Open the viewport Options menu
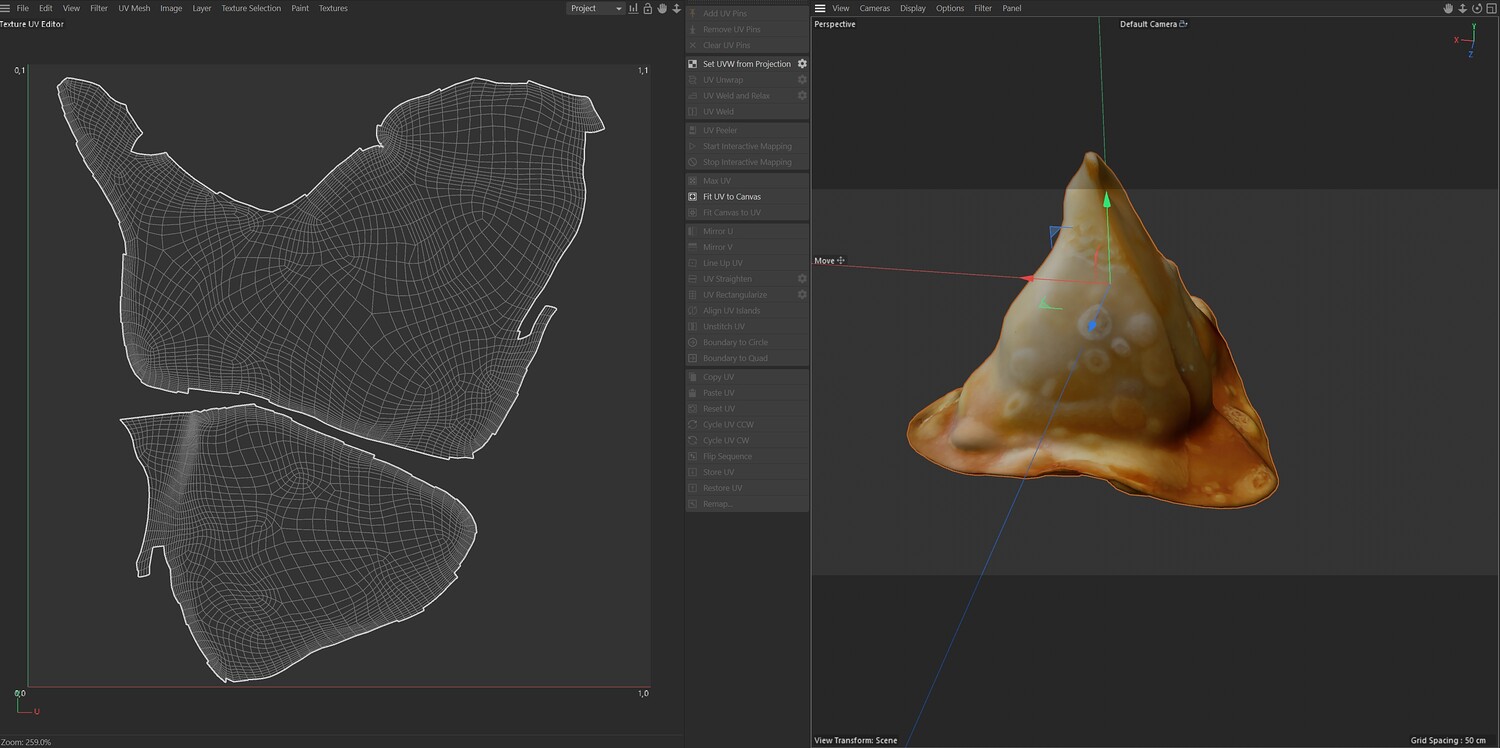This screenshot has width=1500, height=748. [950, 8]
